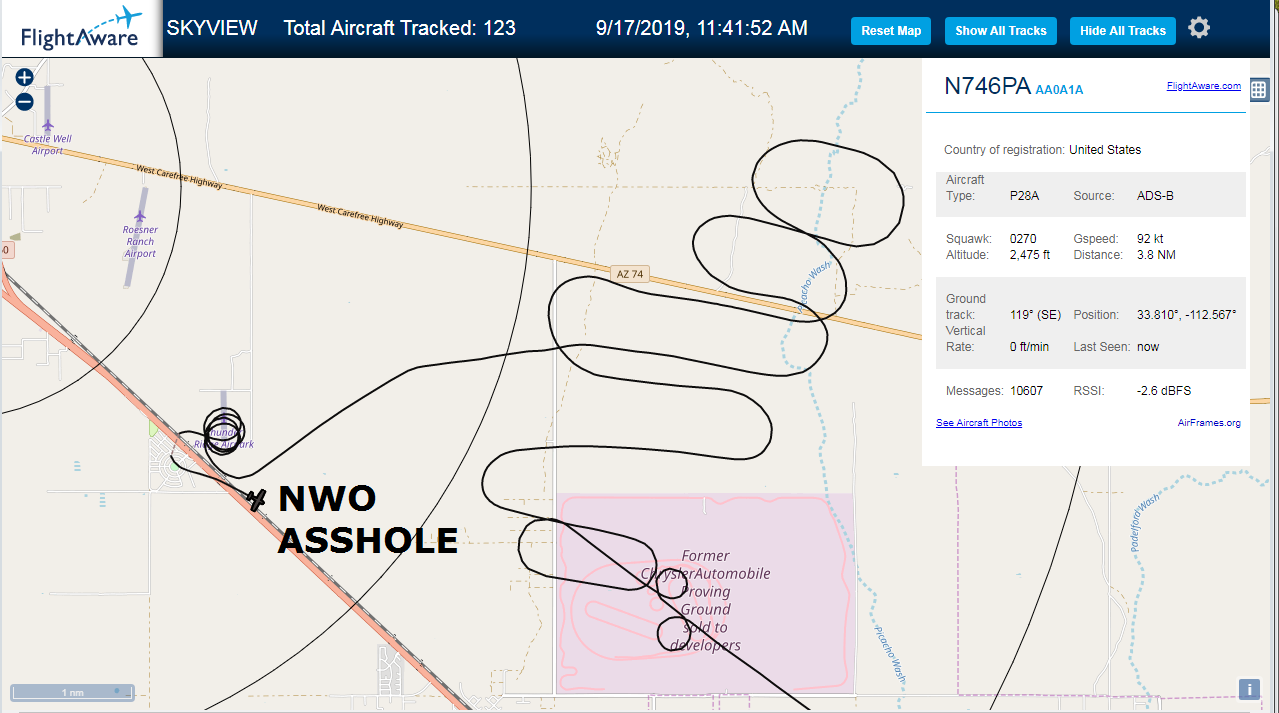Open the settings gear

1199,28
